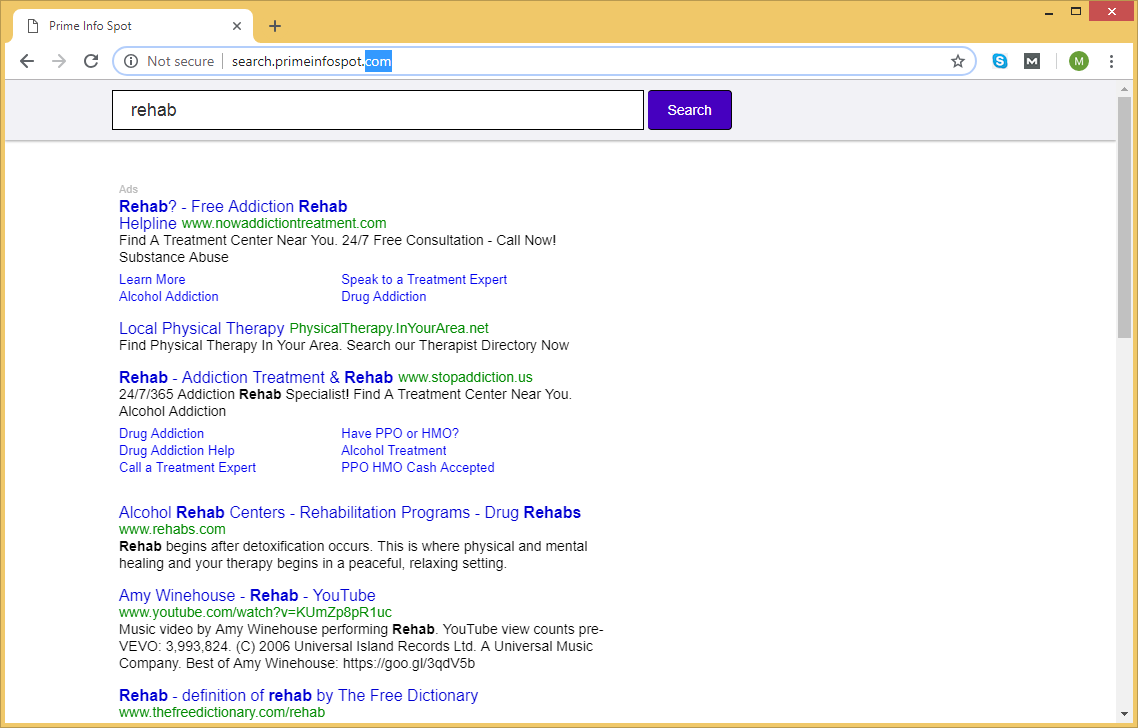Click the Speak to a Treatment Expert link
Viewport: 1138px width, 728px height.
(424, 280)
